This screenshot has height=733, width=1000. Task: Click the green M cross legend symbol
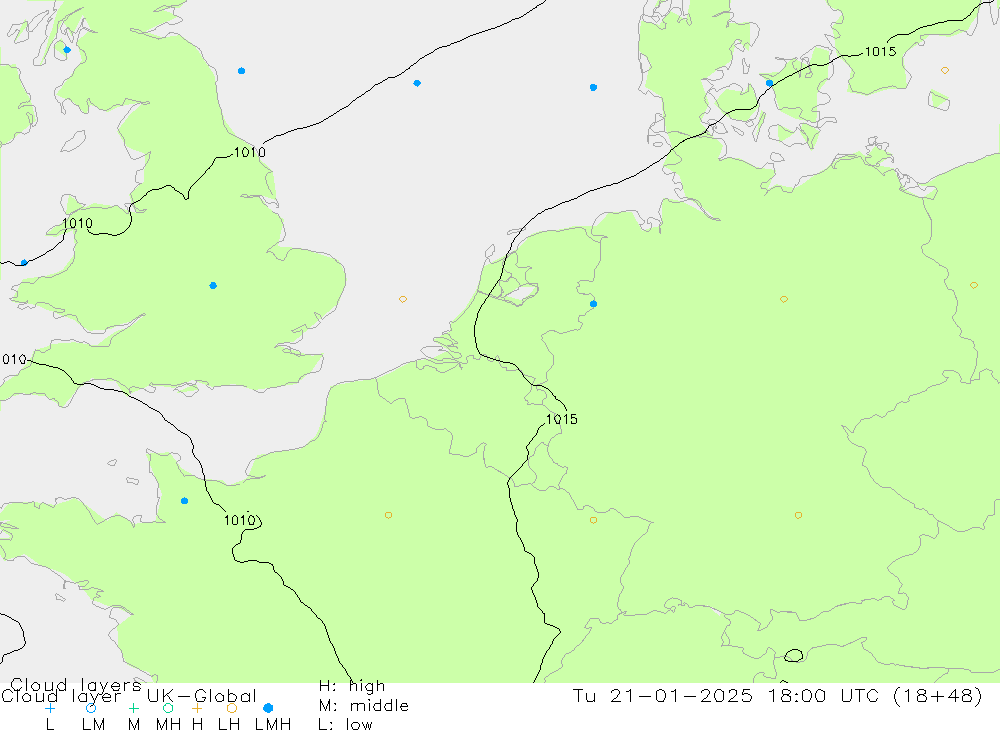(133, 708)
